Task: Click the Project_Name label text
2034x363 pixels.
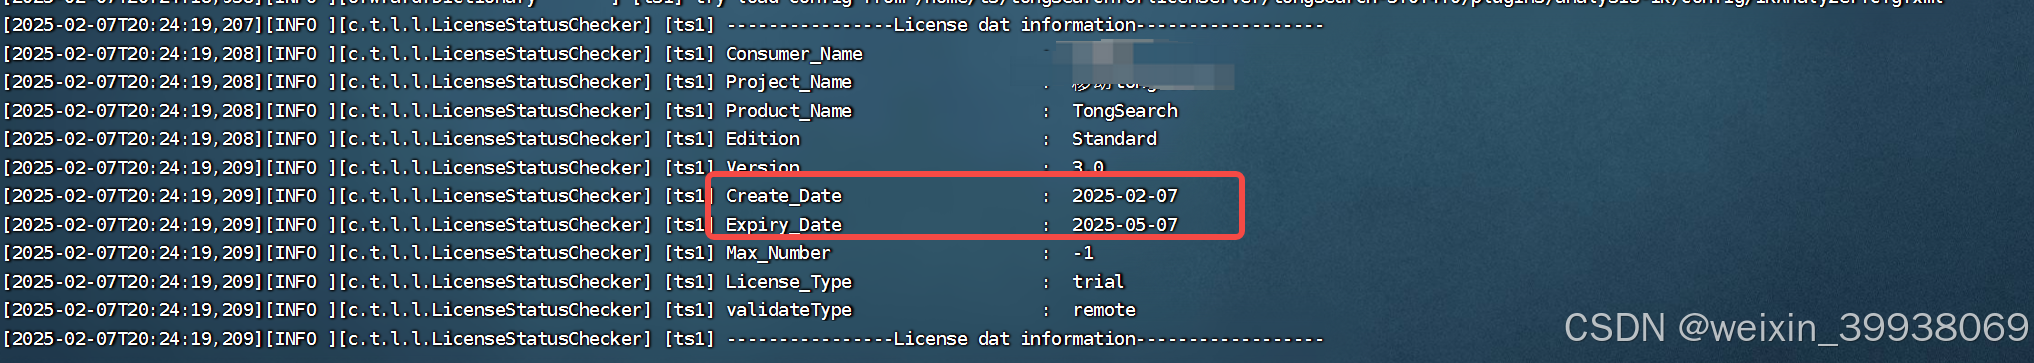Action: pyautogui.click(x=789, y=82)
